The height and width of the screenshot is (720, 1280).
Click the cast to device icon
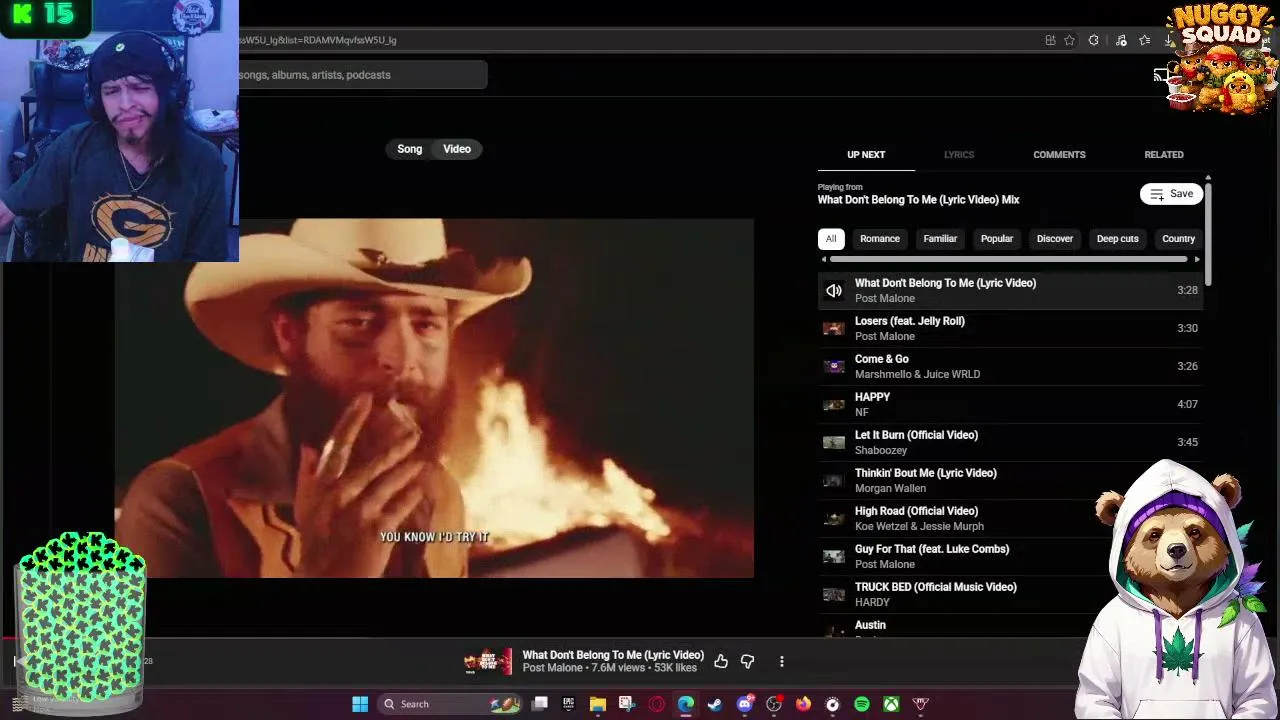pyautogui.click(x=1160, y=75)
